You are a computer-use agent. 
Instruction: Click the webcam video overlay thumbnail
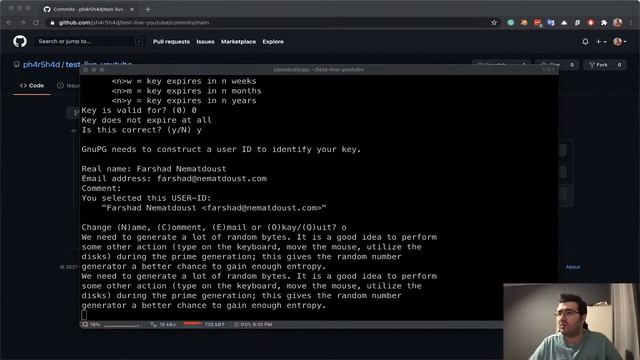point(571,322)
